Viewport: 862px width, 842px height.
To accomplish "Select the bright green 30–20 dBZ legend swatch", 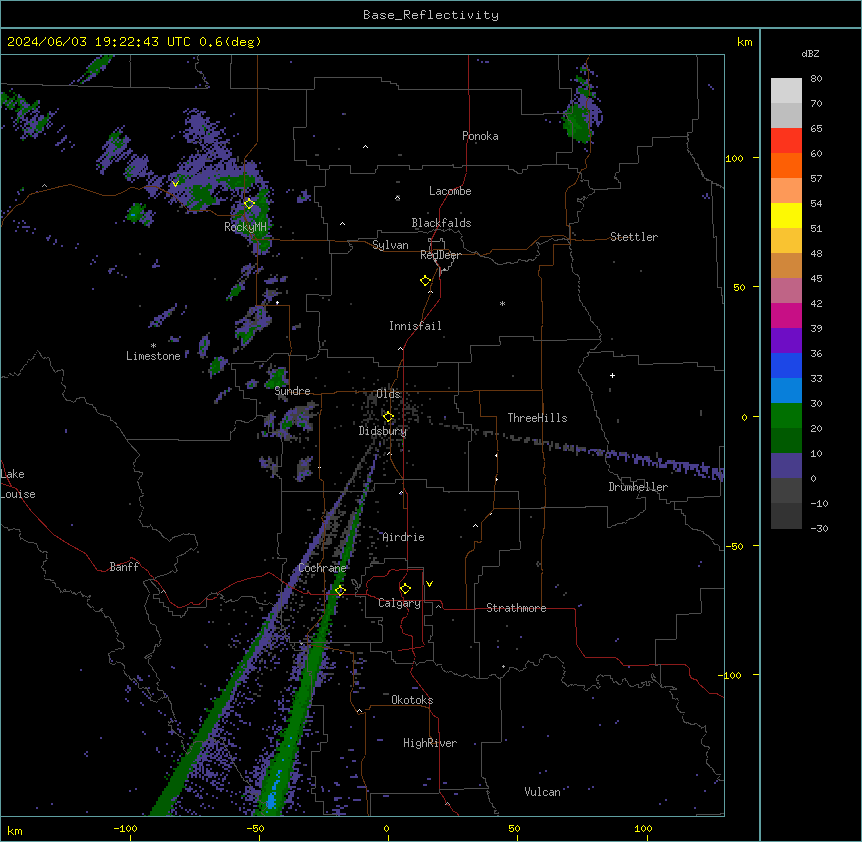I will click(x=786, y=416).
